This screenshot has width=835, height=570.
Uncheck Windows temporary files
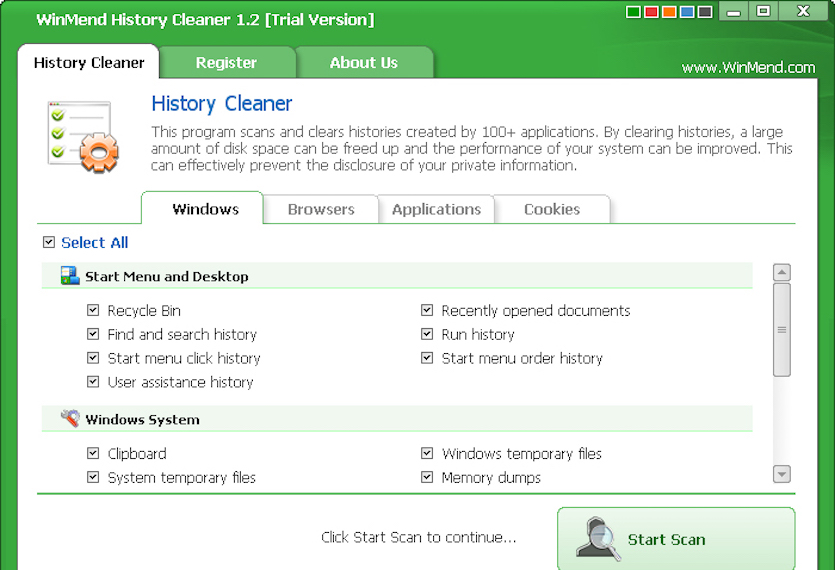tap(427, 453)
